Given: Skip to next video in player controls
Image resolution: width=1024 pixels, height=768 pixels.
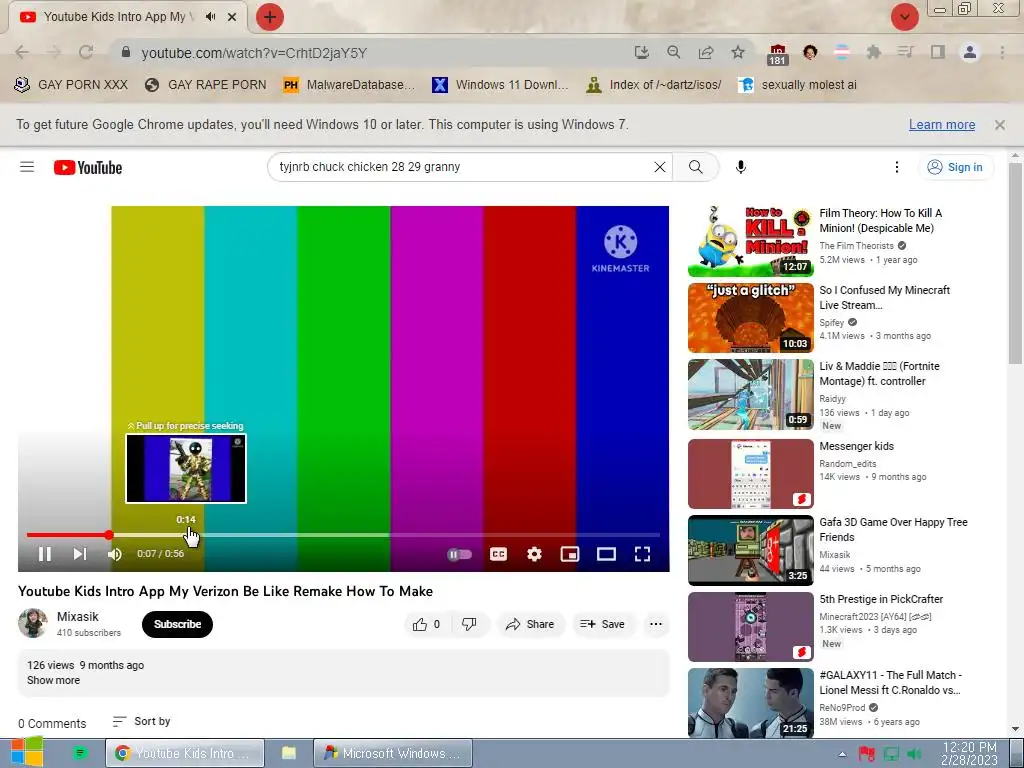Looking at the screenshot, I should [80, 554].
